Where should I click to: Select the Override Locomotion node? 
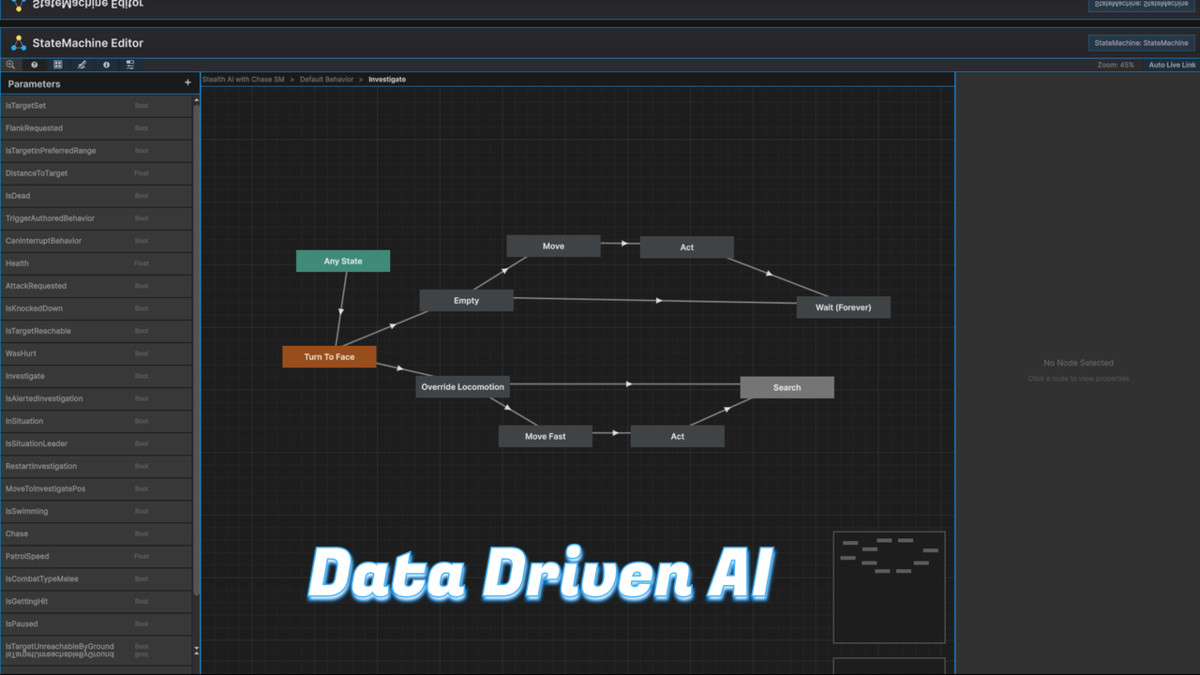pyautogui.click(x=463, y=387)
